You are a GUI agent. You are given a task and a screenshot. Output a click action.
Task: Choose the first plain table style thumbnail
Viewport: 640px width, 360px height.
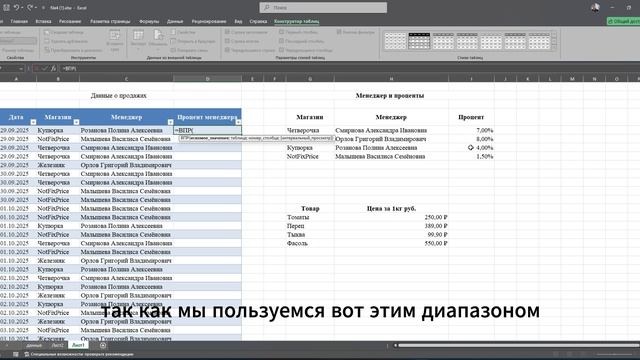pos(395,41)
